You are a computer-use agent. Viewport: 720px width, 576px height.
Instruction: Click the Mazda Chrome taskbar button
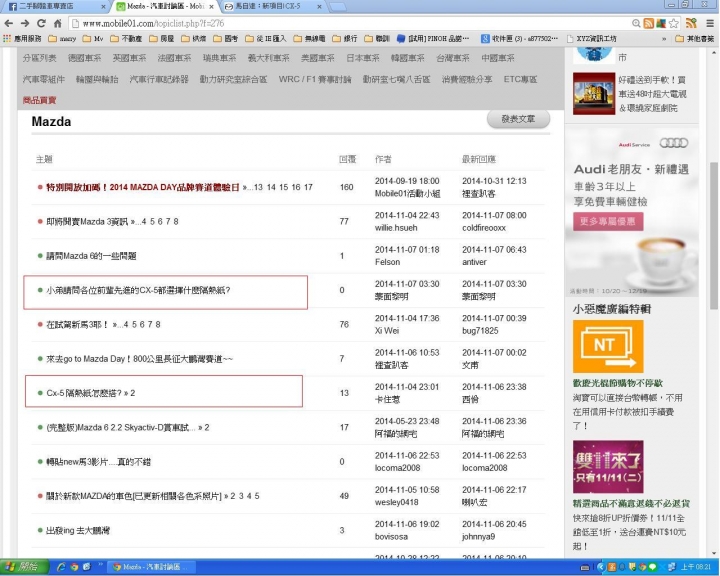[153, 567]
